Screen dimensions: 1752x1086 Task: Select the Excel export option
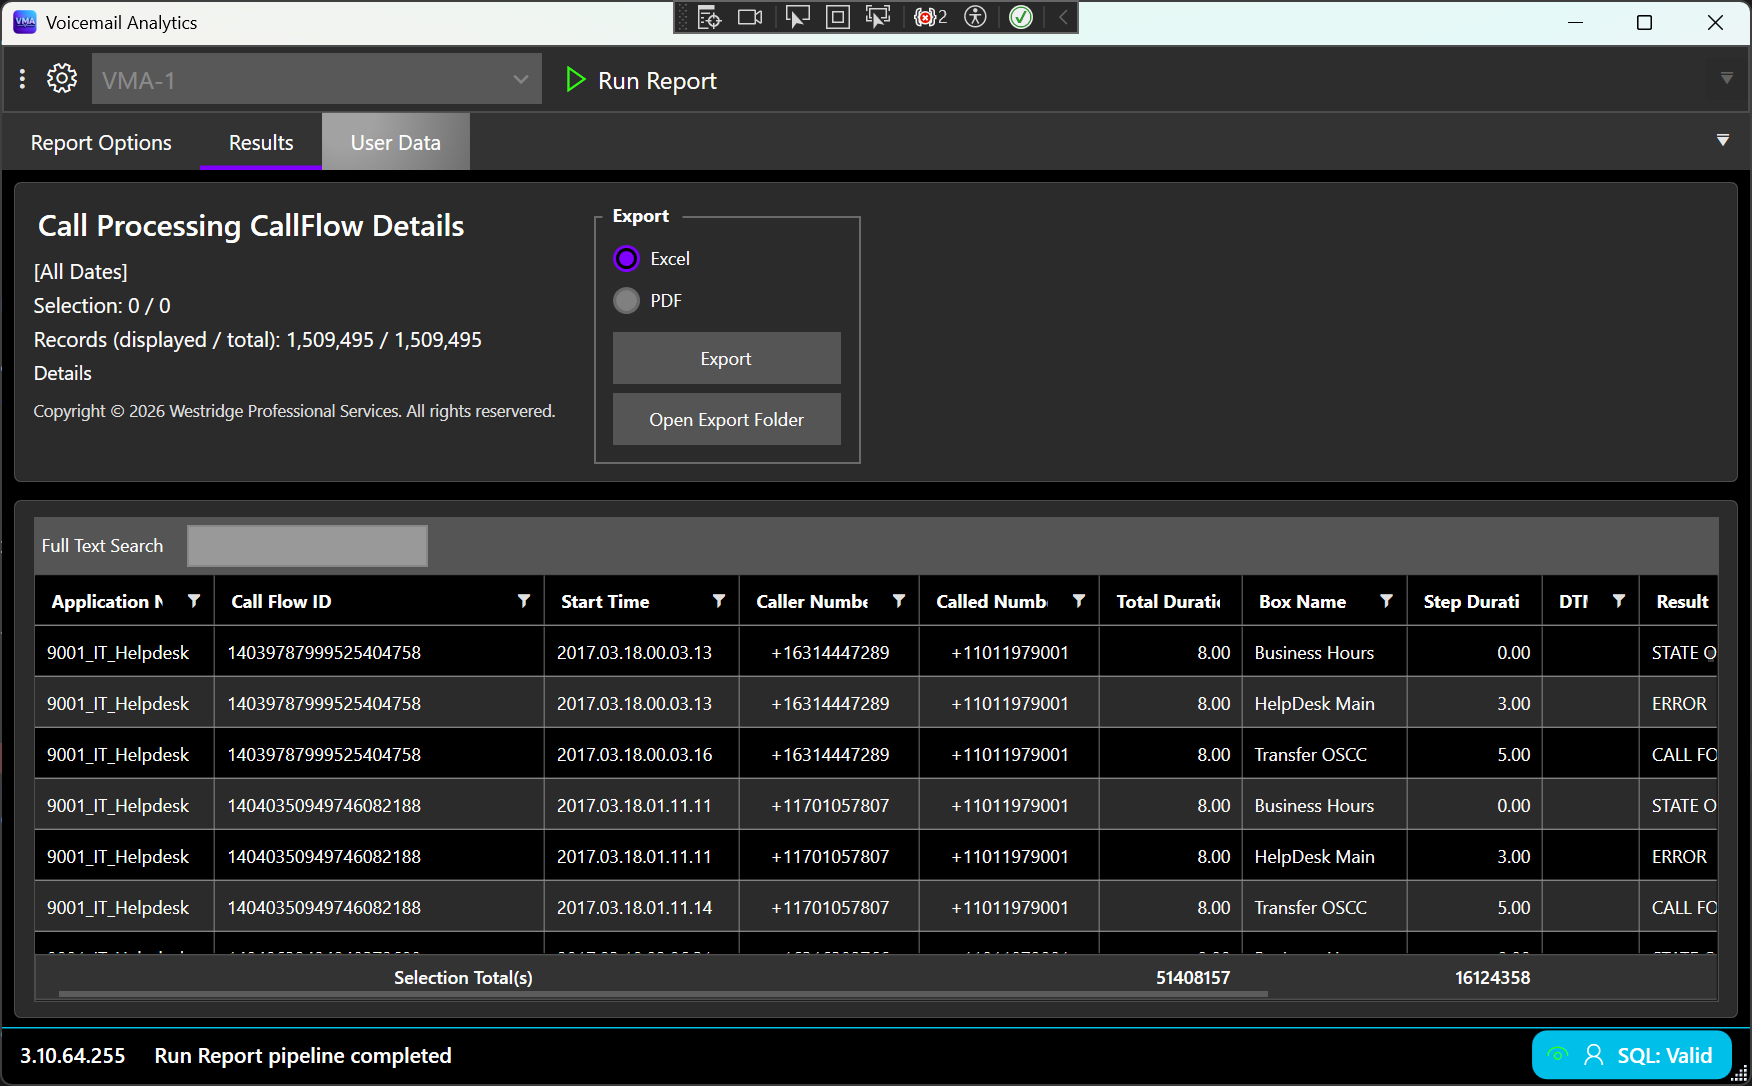[x=626, y=259]
